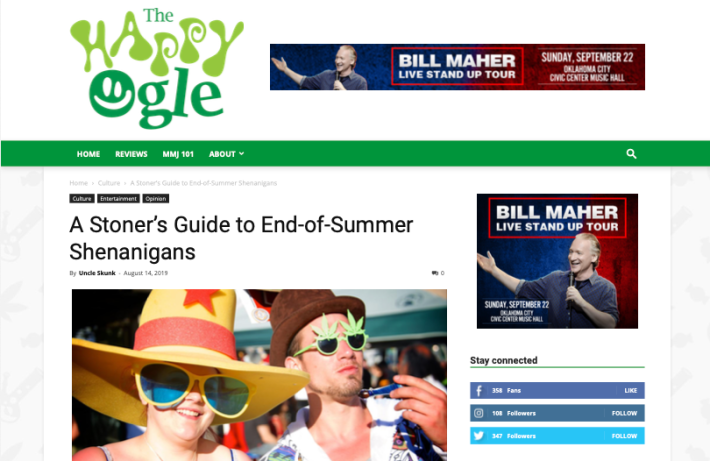710x461 pixels.
Task: Click the Facebook icon in Stay connected
Action: [479, 390]
